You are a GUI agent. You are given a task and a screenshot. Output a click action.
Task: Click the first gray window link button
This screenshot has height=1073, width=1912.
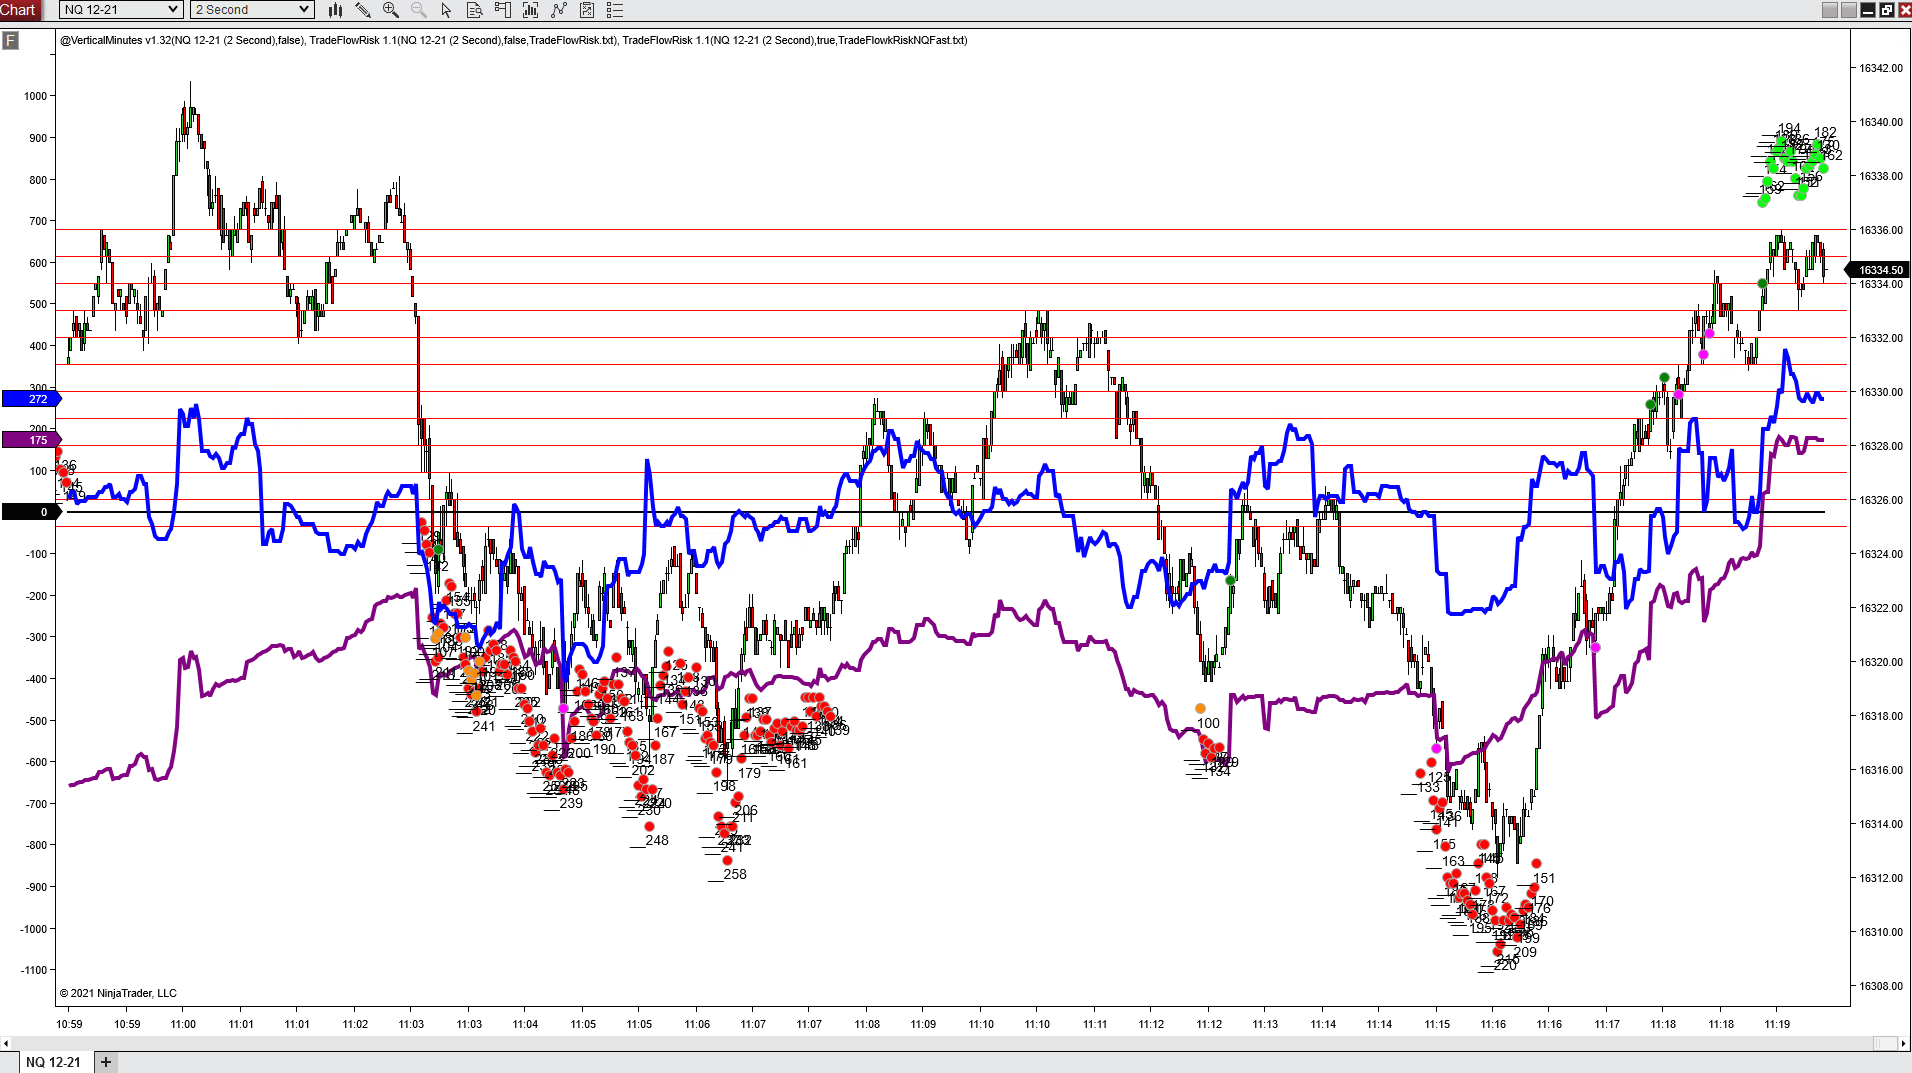(1830, 10)
